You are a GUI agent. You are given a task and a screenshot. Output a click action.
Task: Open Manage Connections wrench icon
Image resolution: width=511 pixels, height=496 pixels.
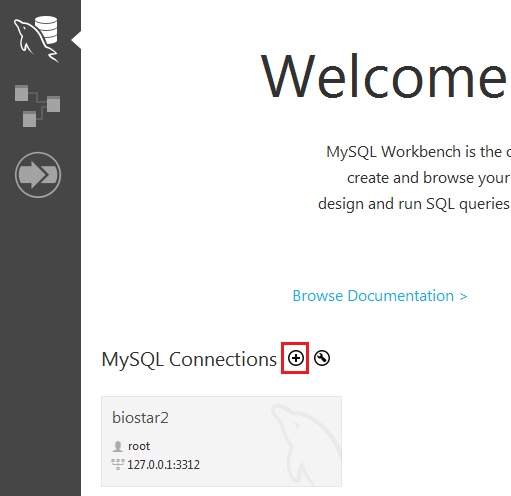(x=322, y=358)
